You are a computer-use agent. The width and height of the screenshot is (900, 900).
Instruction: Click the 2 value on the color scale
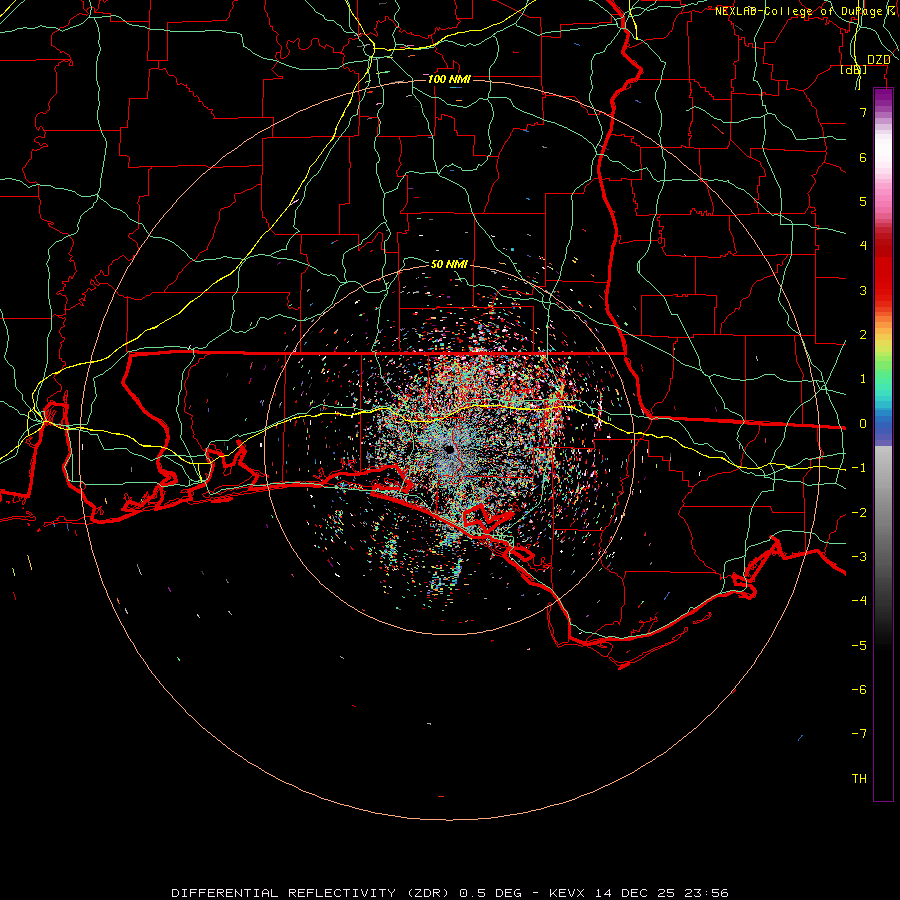863,335
